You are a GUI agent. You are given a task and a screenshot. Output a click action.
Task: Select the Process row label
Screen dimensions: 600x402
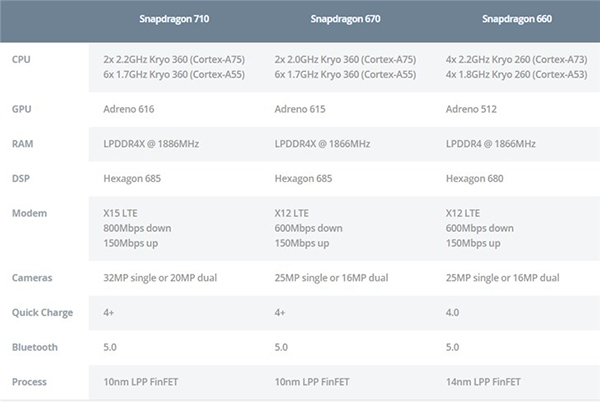[30, 382]
